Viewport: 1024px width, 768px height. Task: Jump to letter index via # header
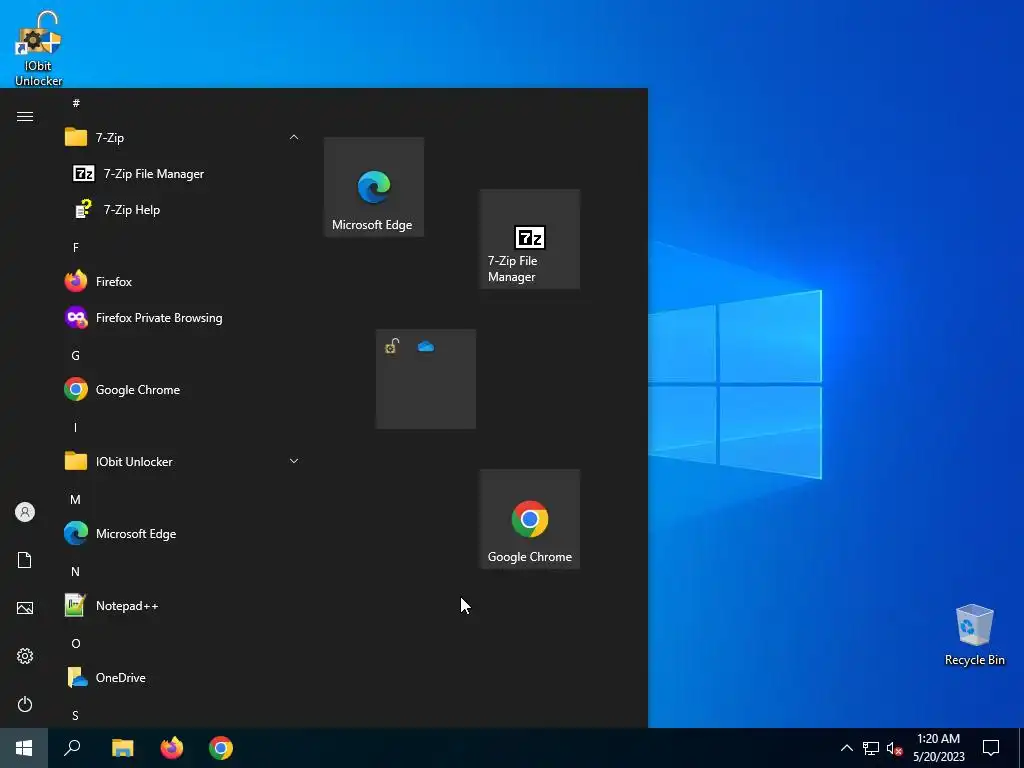tap(76, 103)
